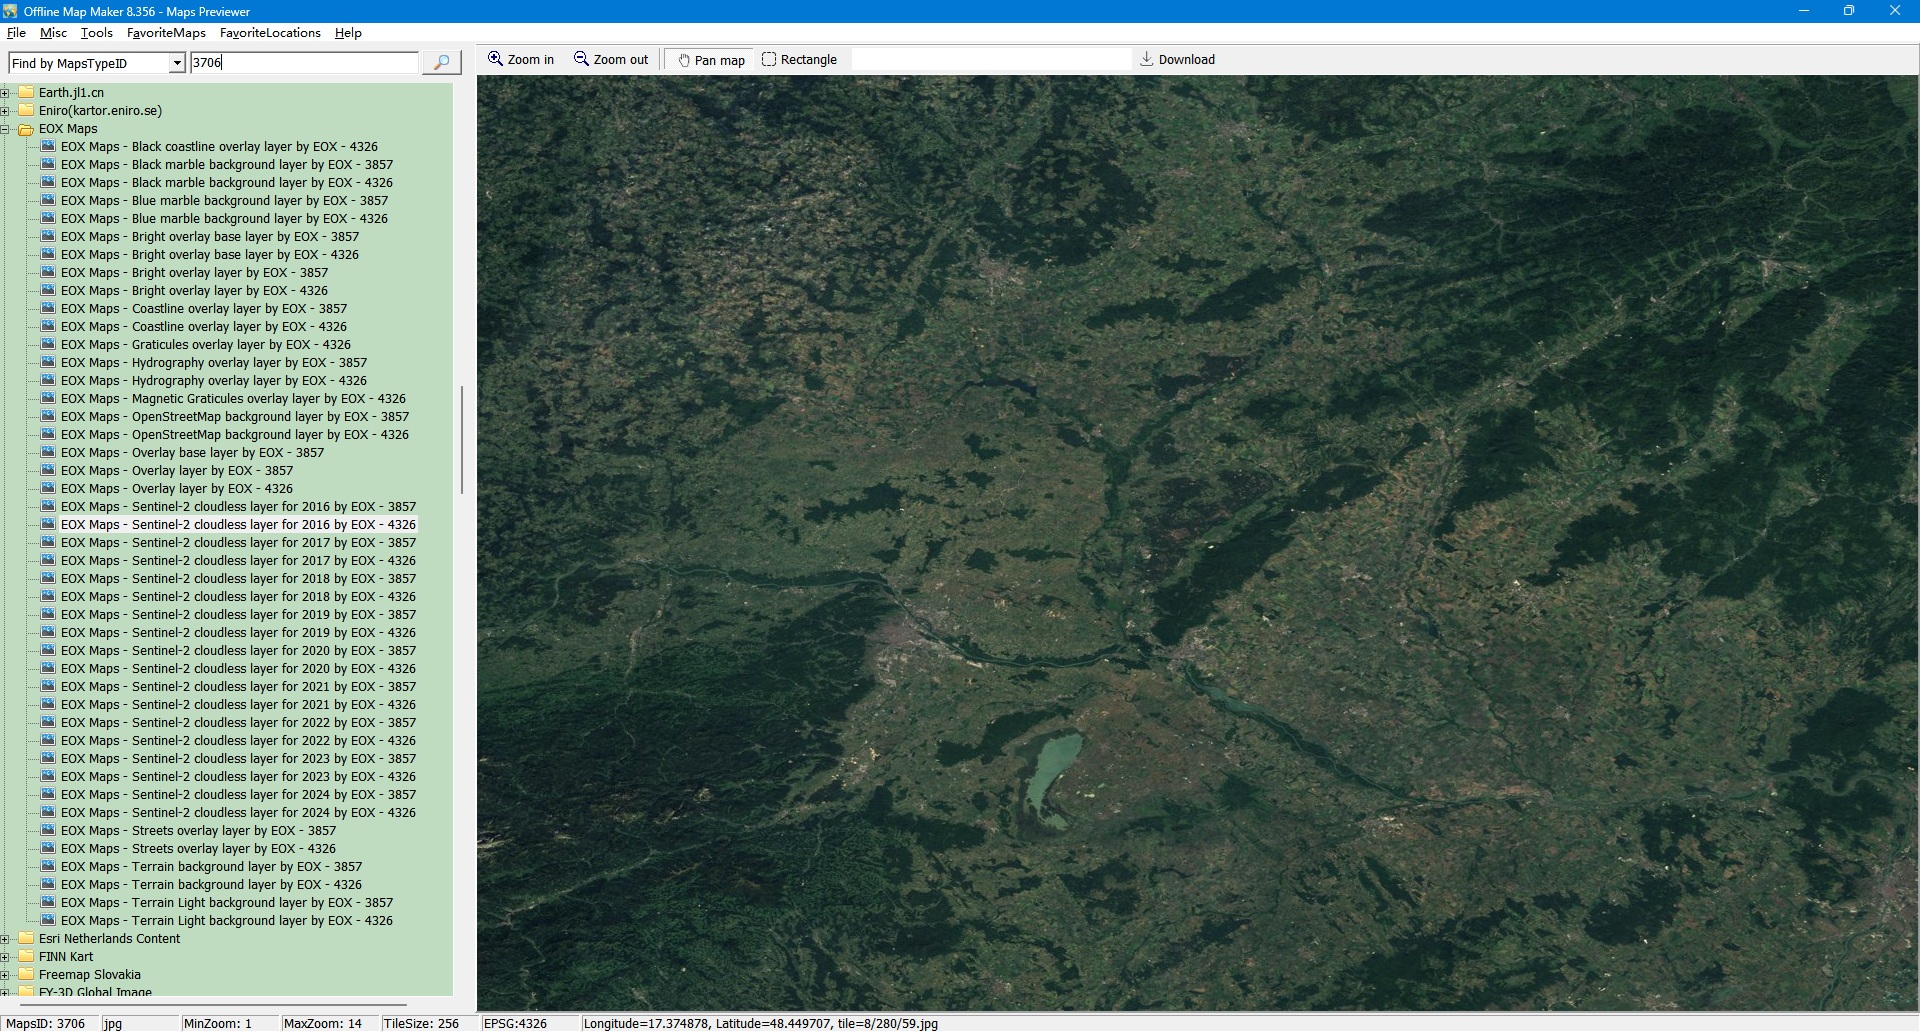This screenshot has width=1920, height=1032.
Task: Expand the Esri Netherlands Content node
Action: (5, 939)
